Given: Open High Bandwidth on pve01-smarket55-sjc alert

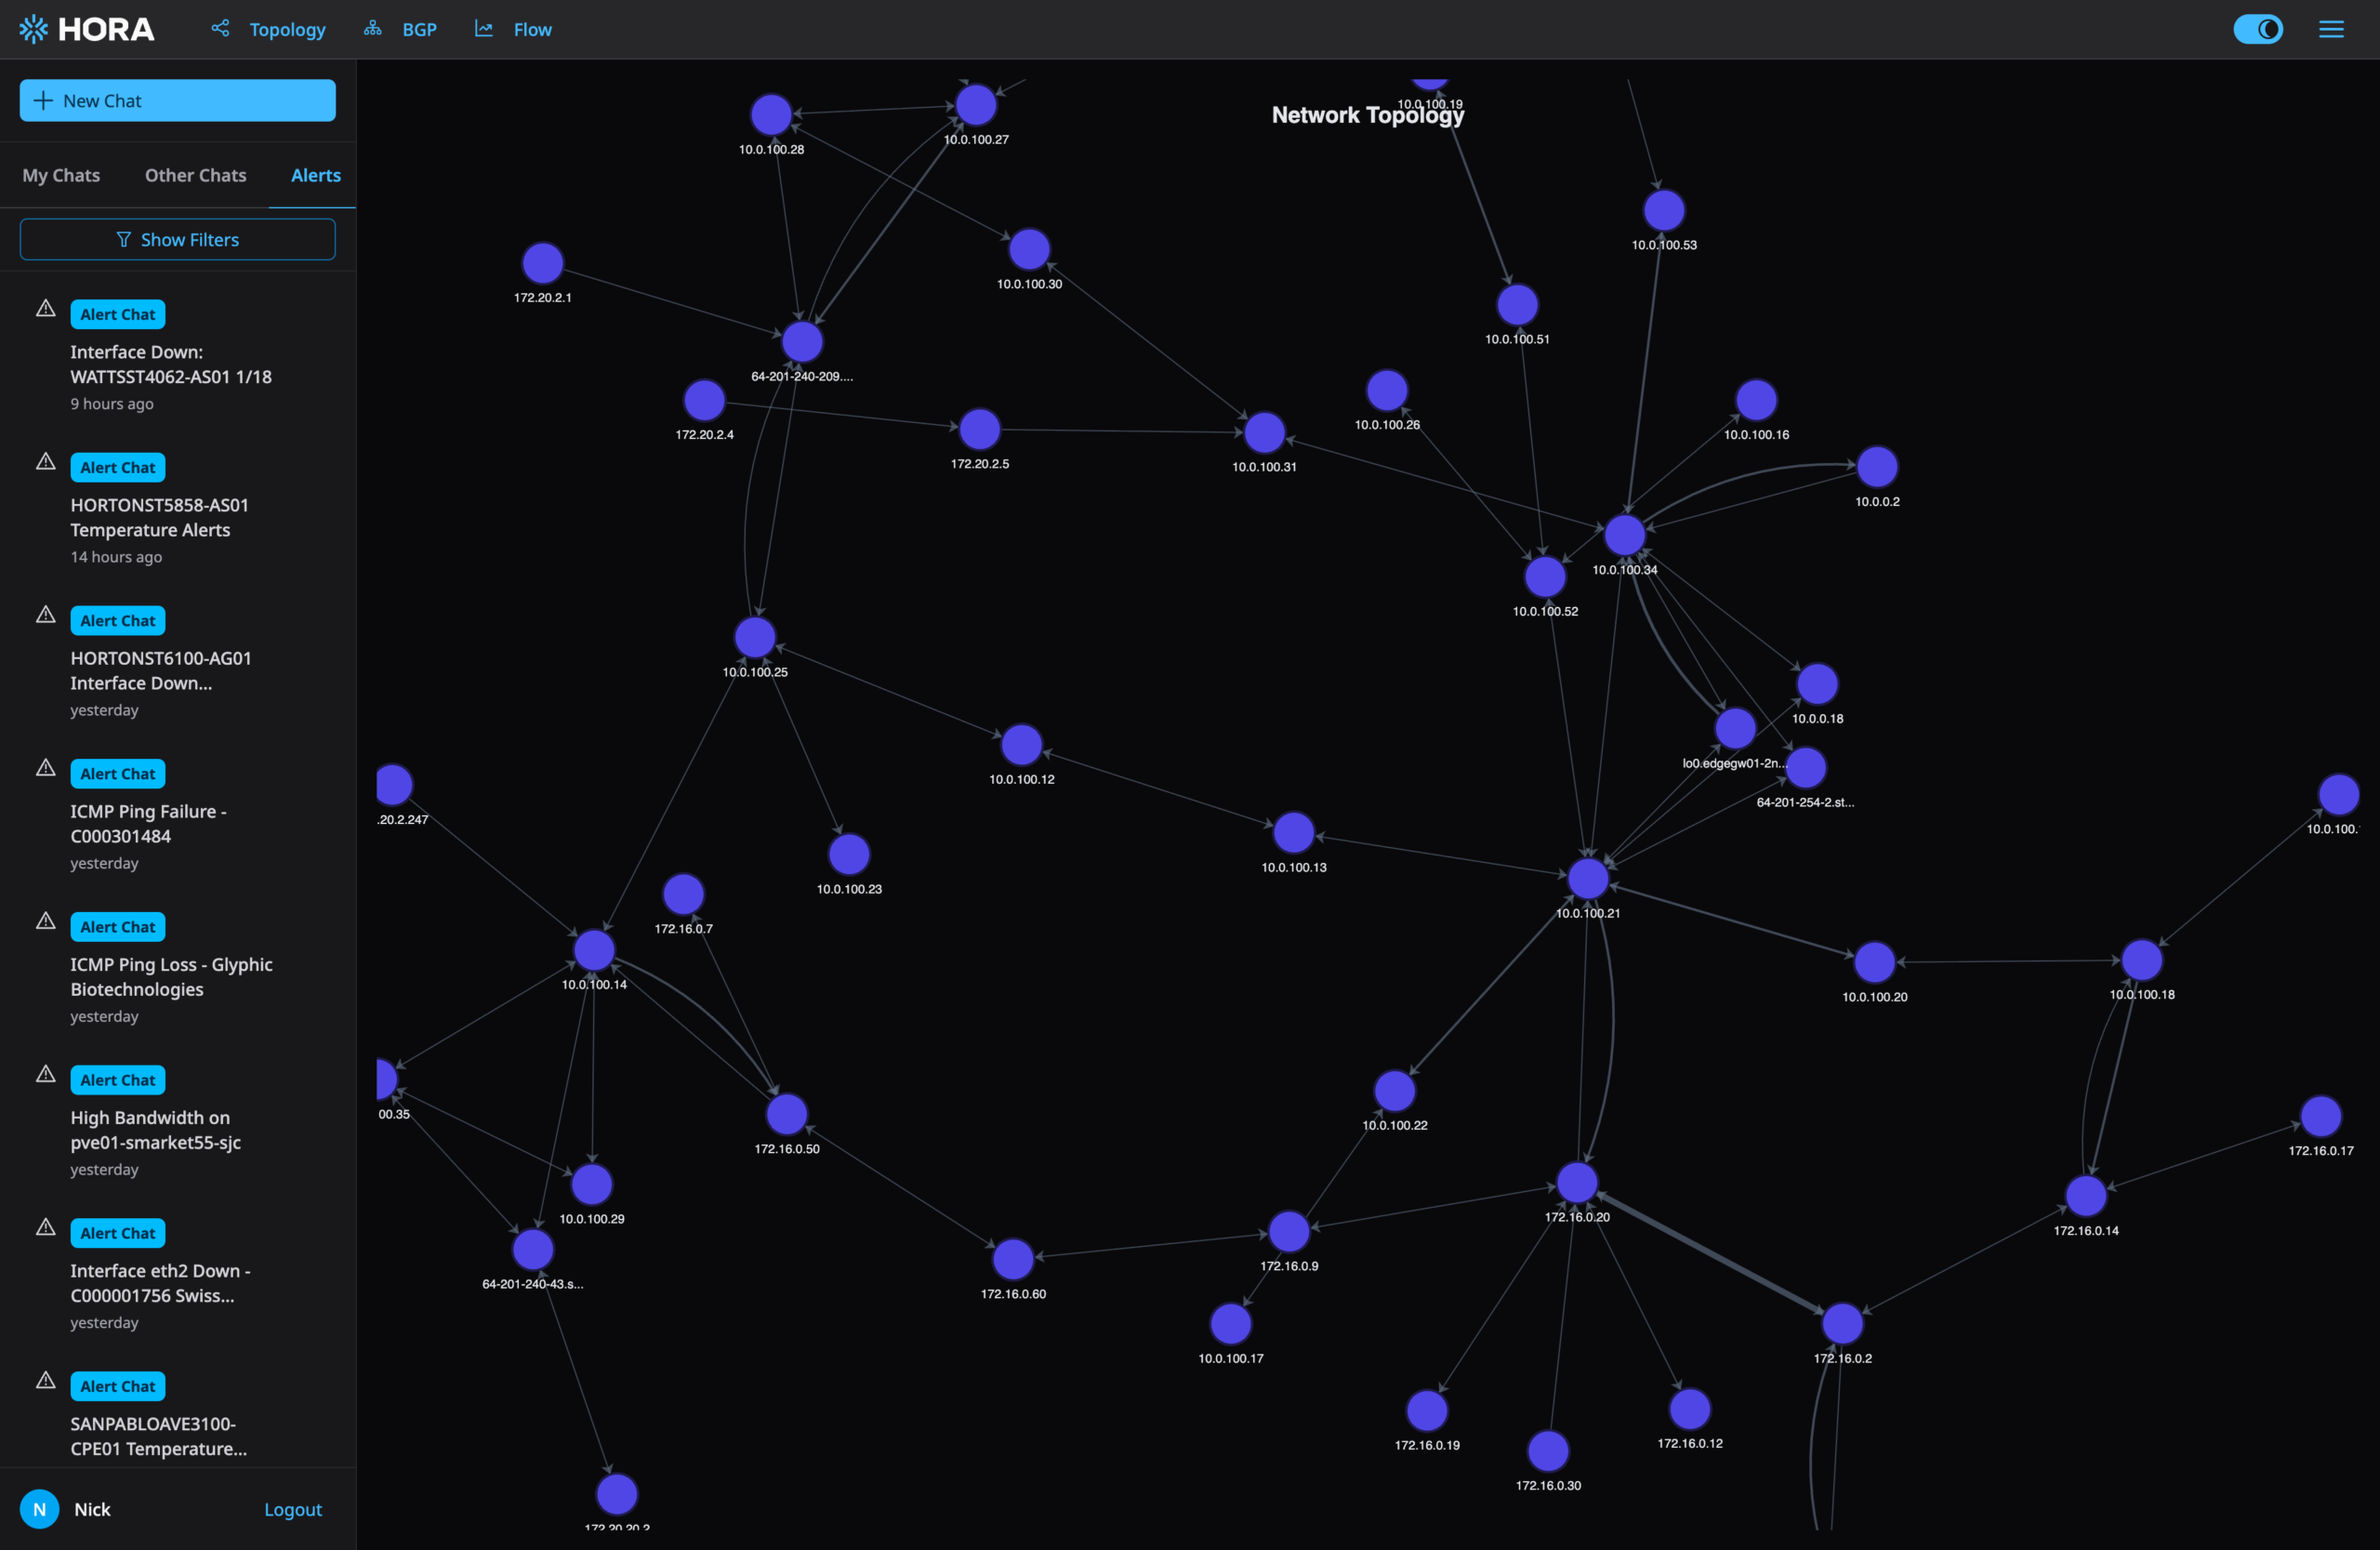Looking at the screenshot, I should 155,1129.
